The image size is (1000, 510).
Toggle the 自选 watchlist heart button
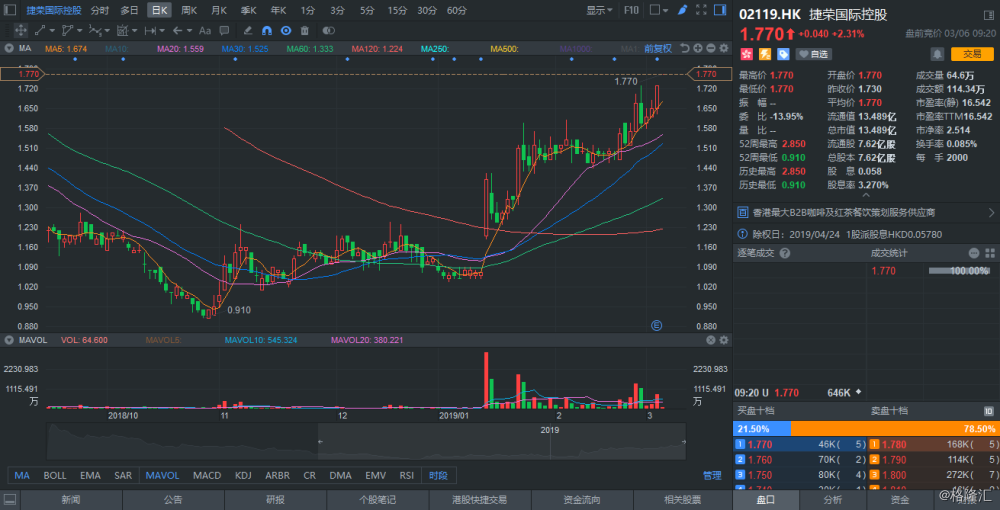(814, 53)
